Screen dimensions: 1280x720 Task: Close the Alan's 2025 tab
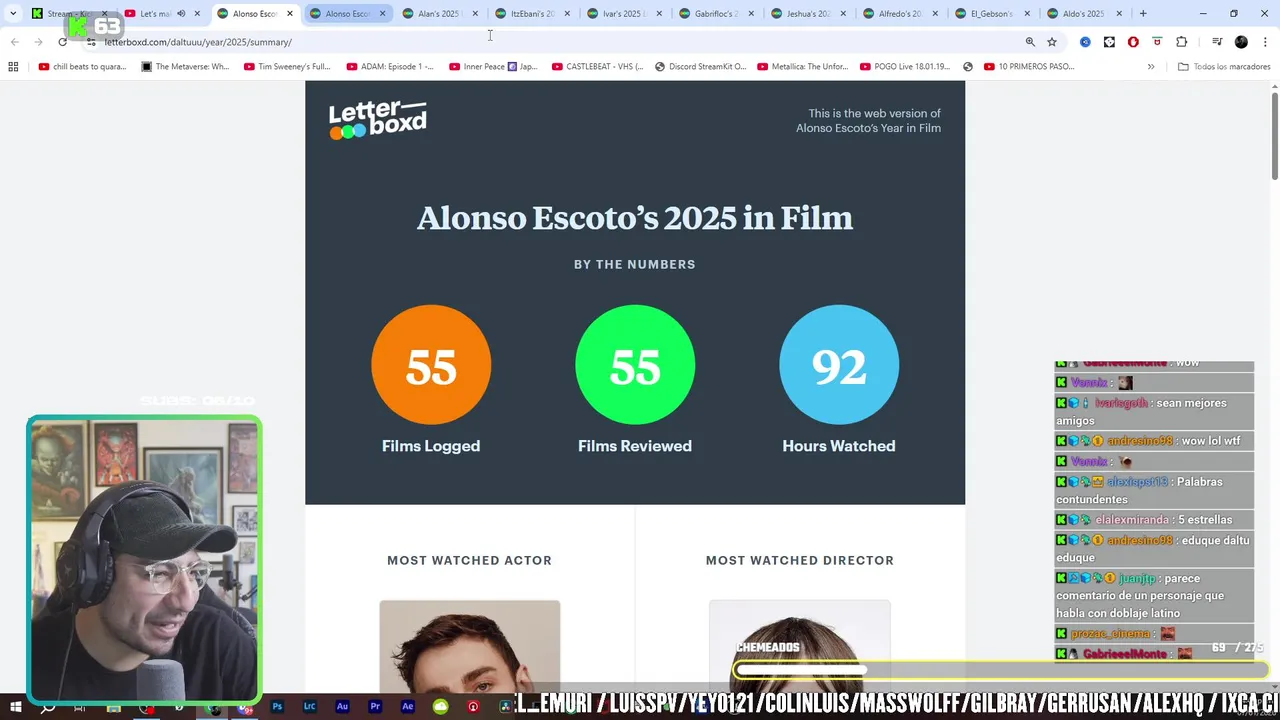pyautogui.click(x=475, y=14)
